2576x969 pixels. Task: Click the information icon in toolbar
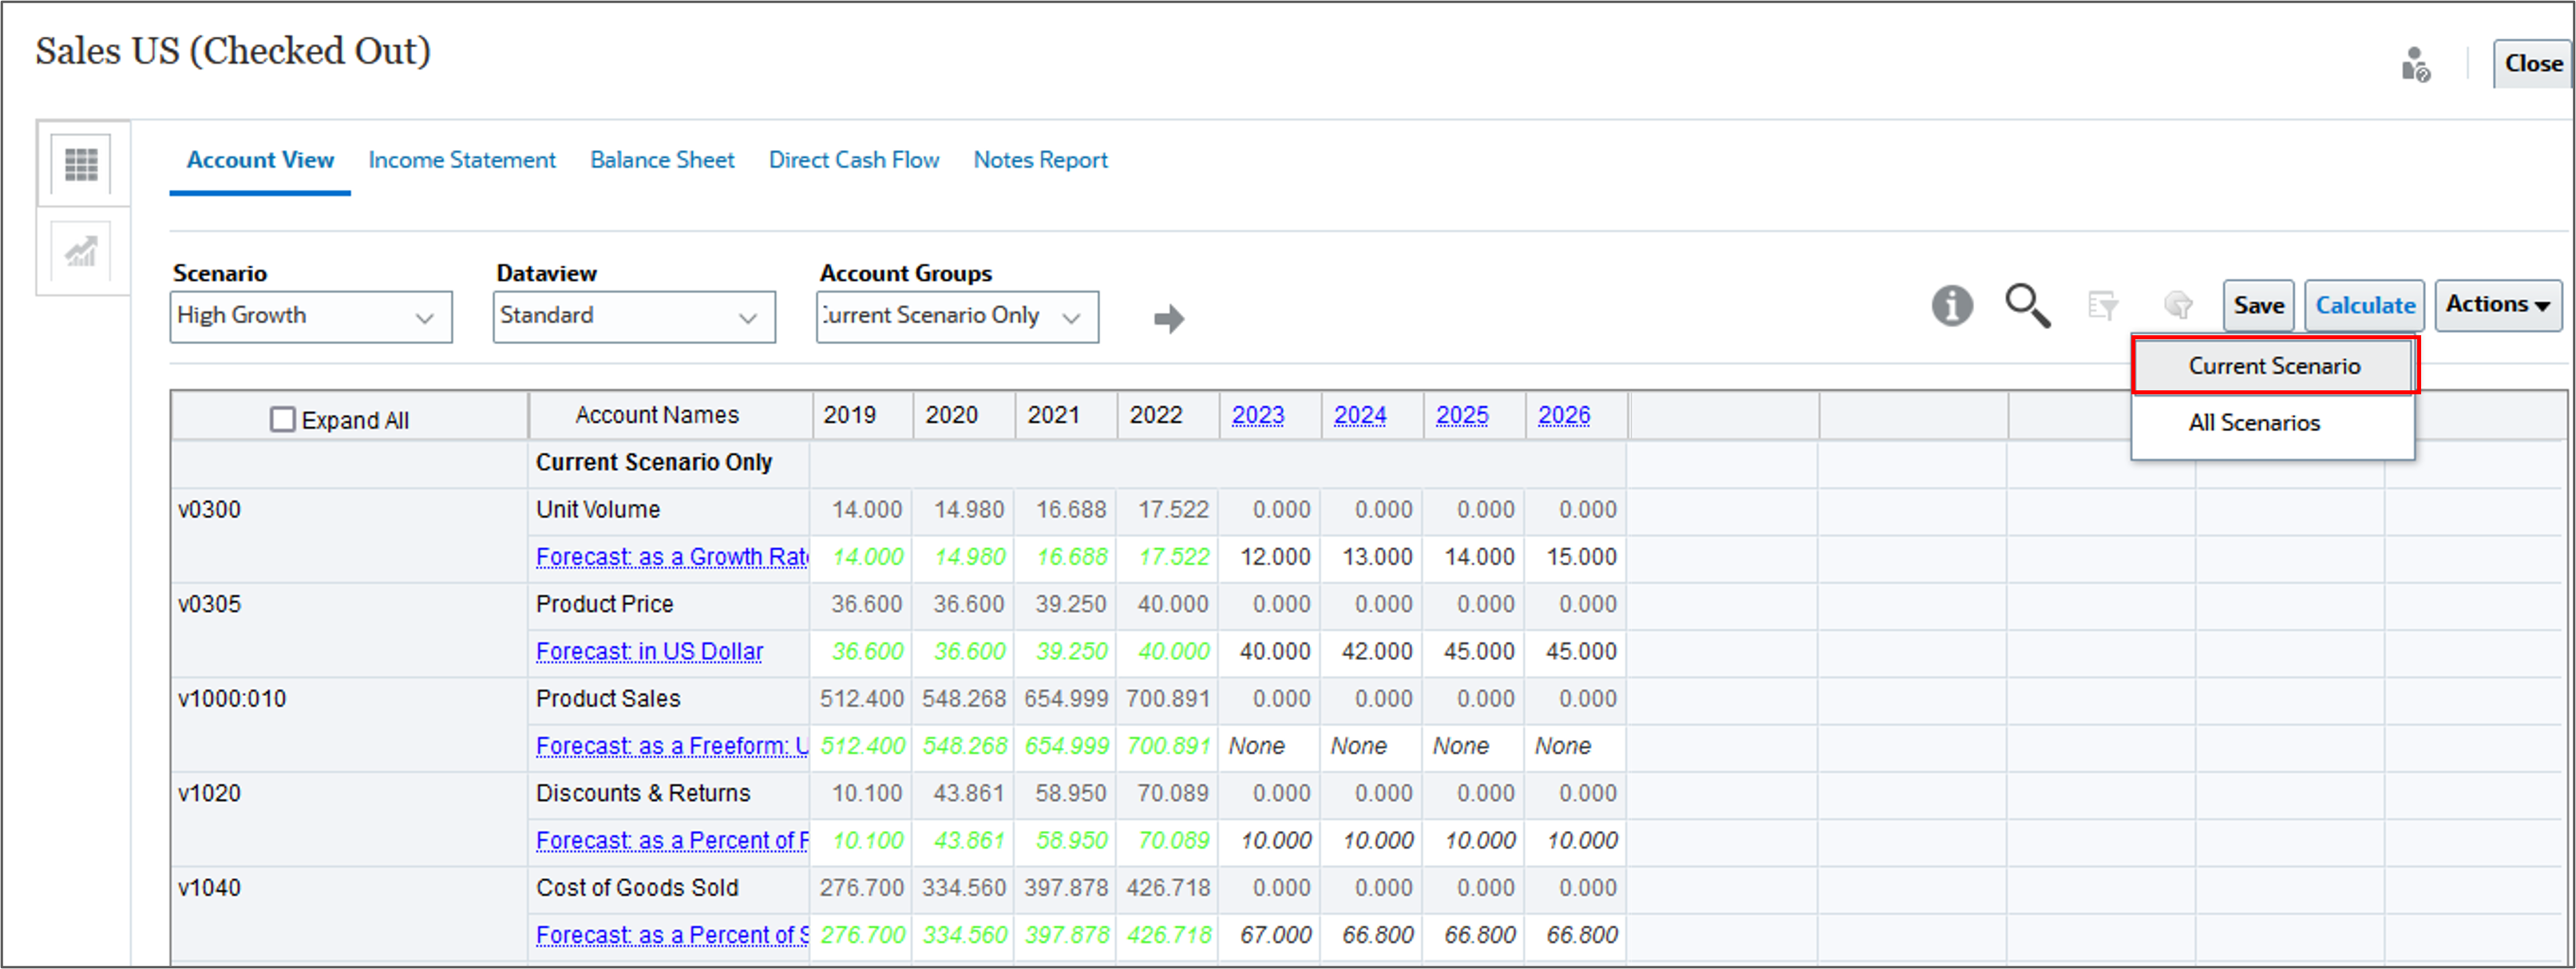point(1951,305)
